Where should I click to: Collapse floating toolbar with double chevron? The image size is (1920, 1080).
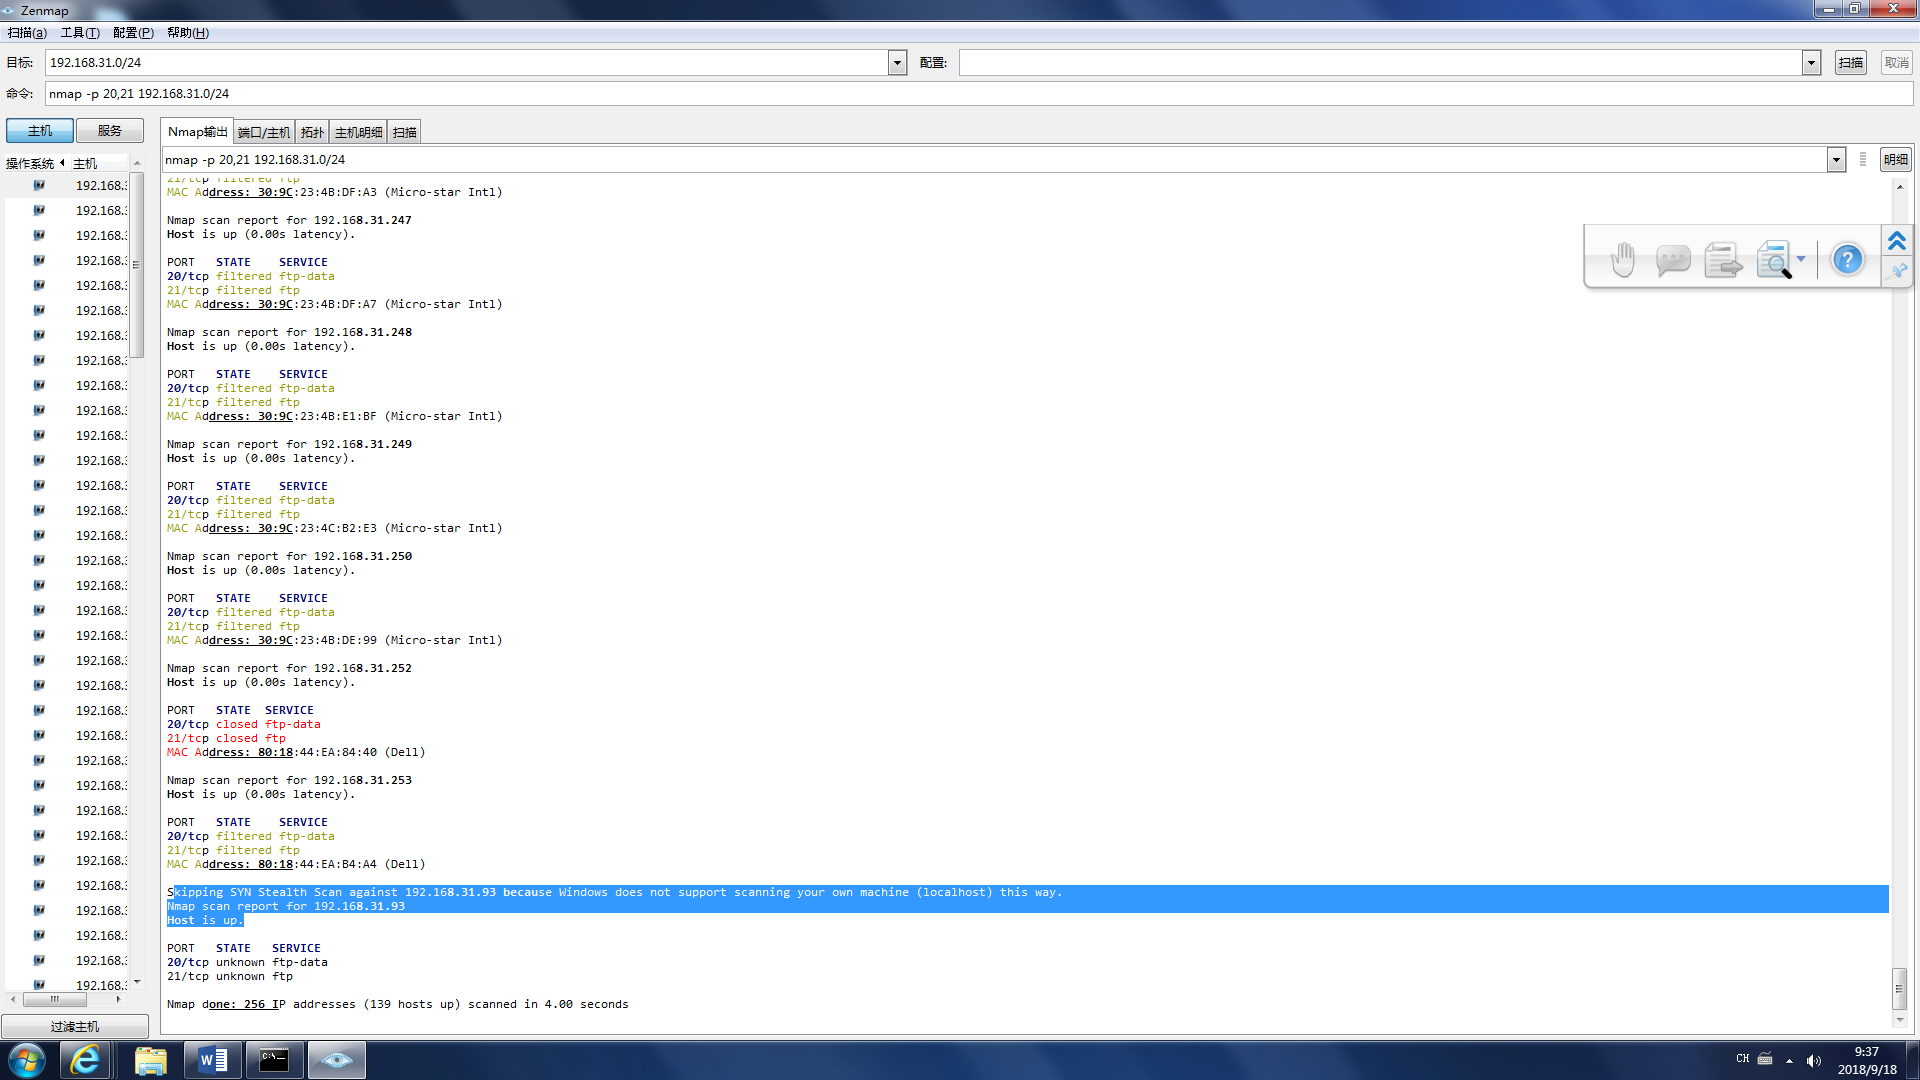[x=1897, y=241]
